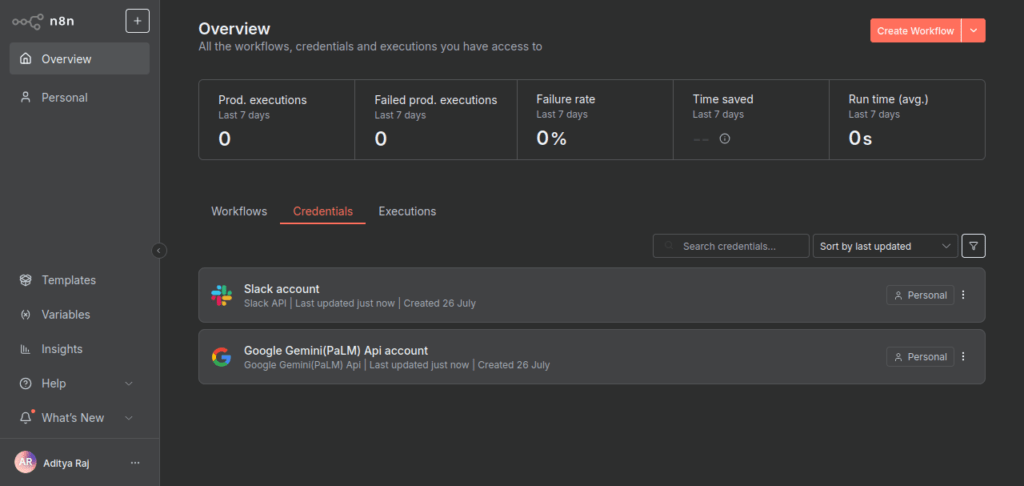Collapse the sidebar with arrow handle
Viewport: 1024px width, 486px height.
pos(159,250)
